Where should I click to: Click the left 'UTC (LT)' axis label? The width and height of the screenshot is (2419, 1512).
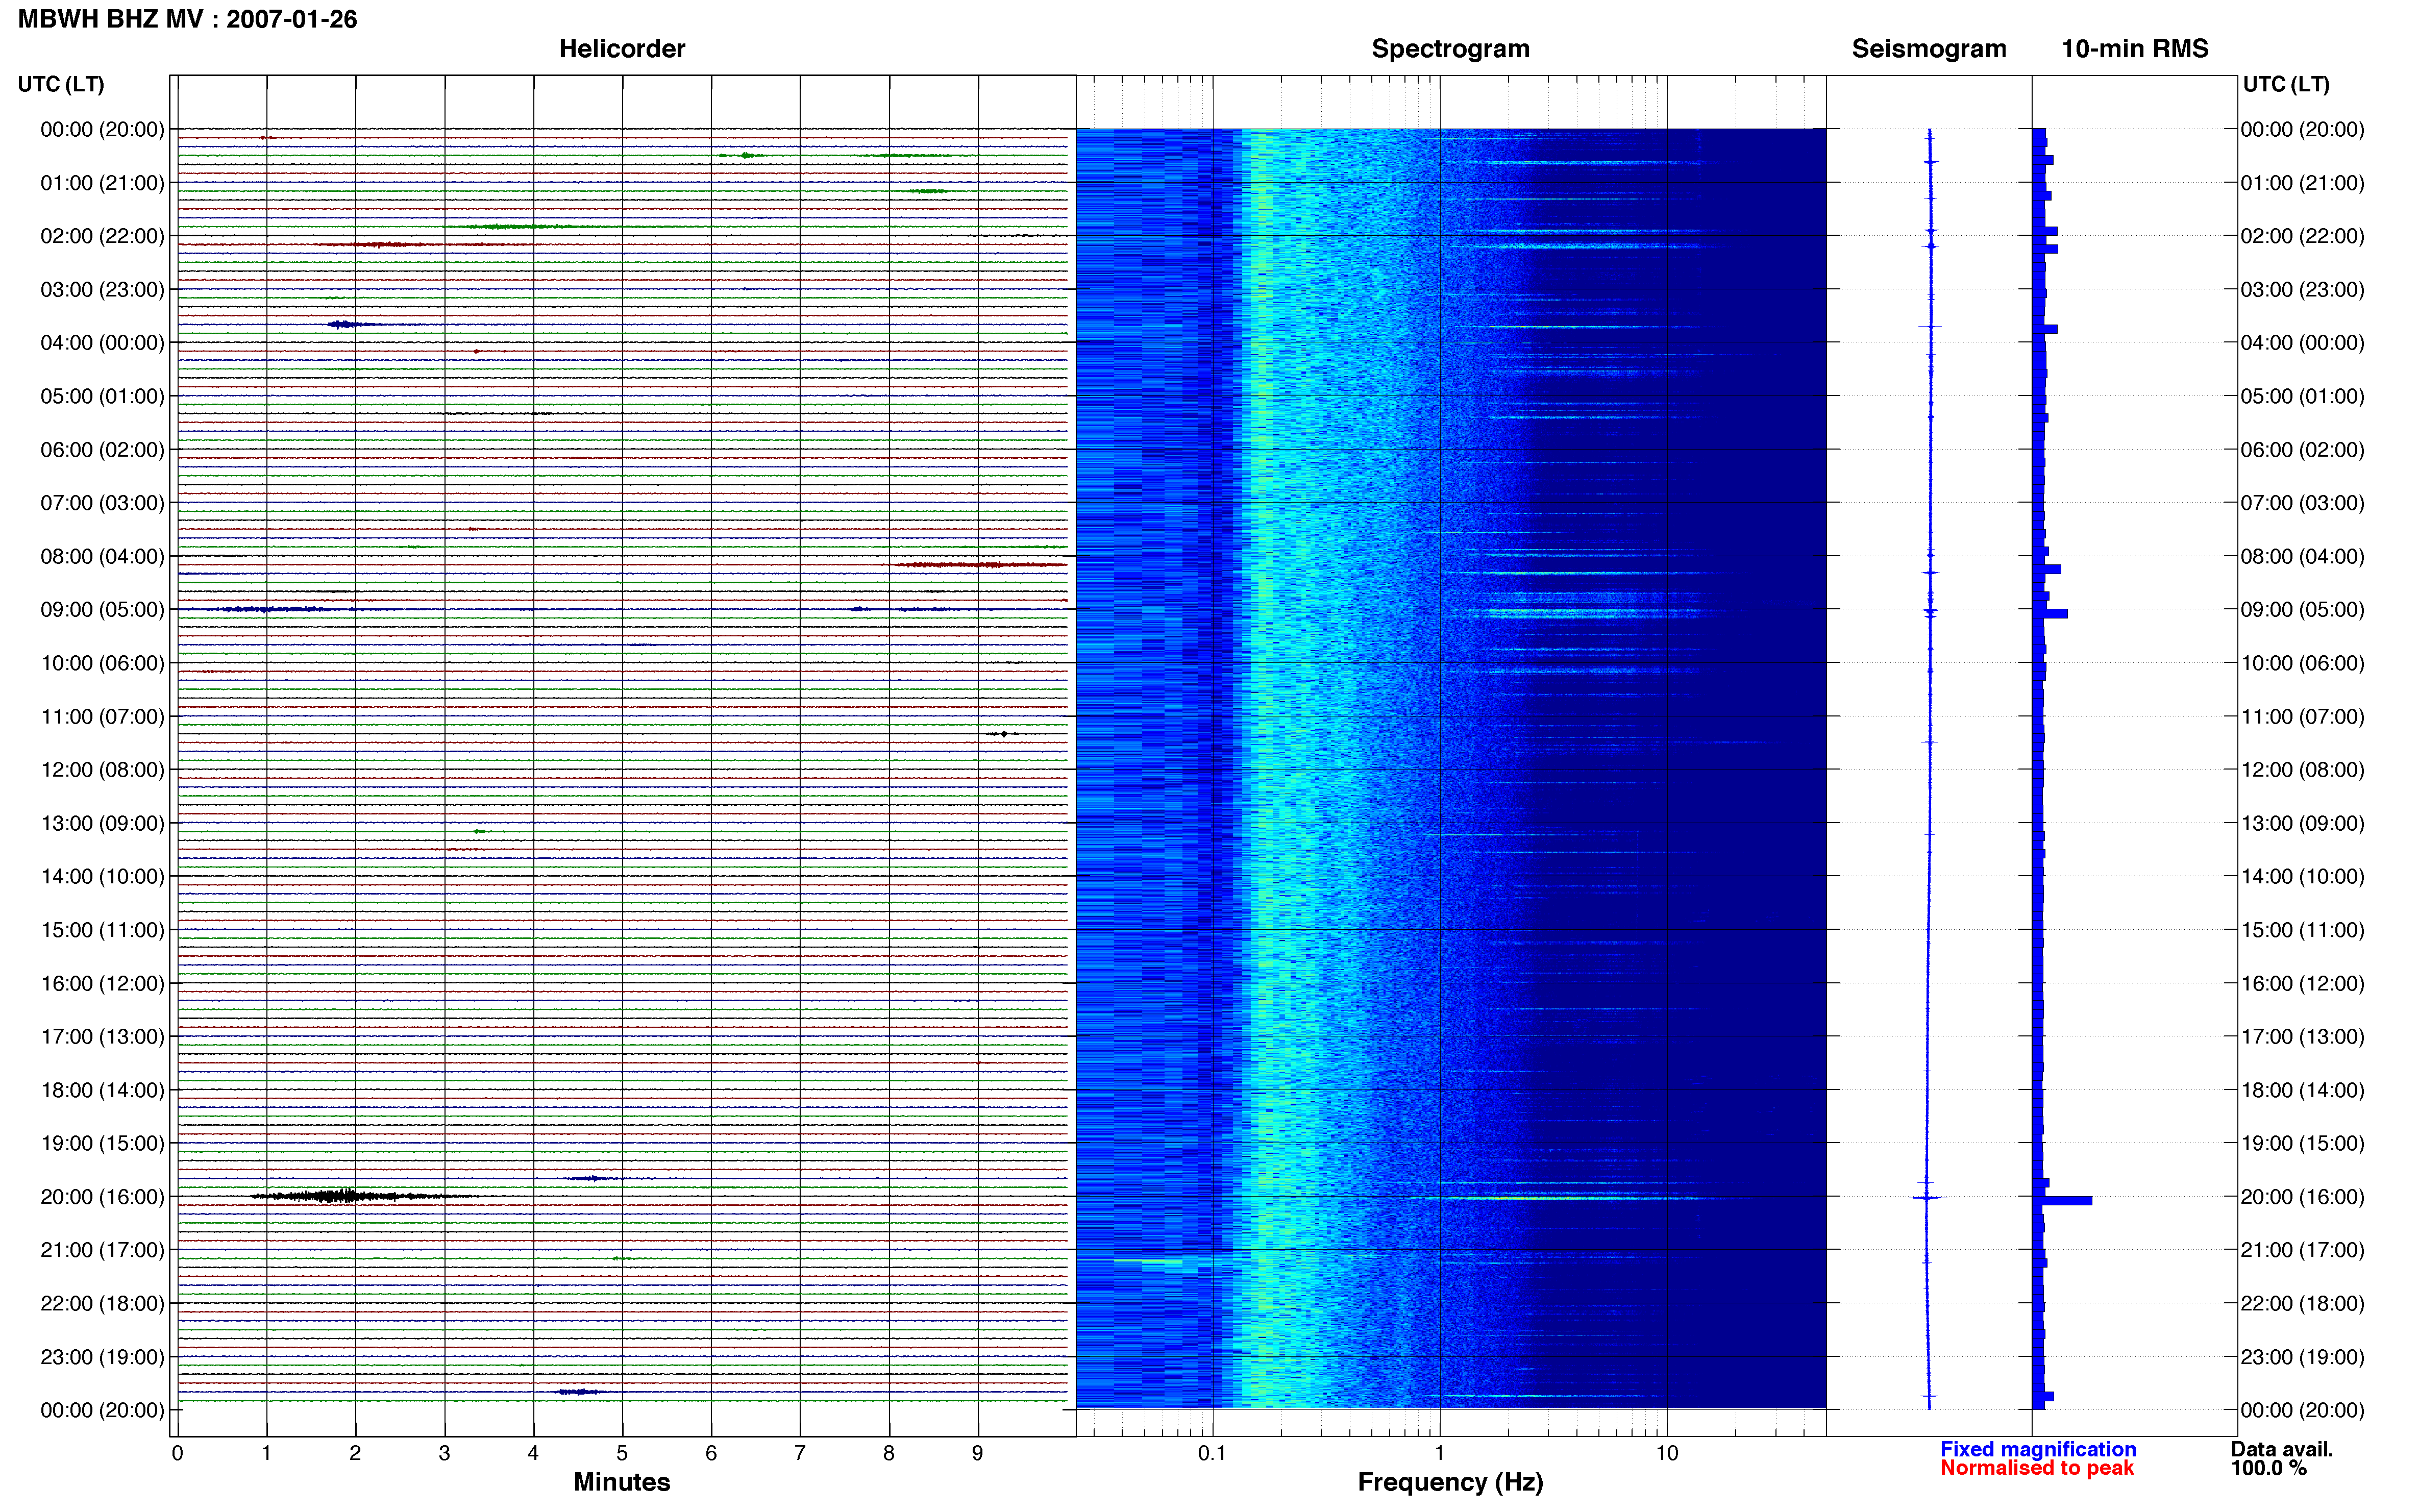pyautogui.click(x=61, y=84)
